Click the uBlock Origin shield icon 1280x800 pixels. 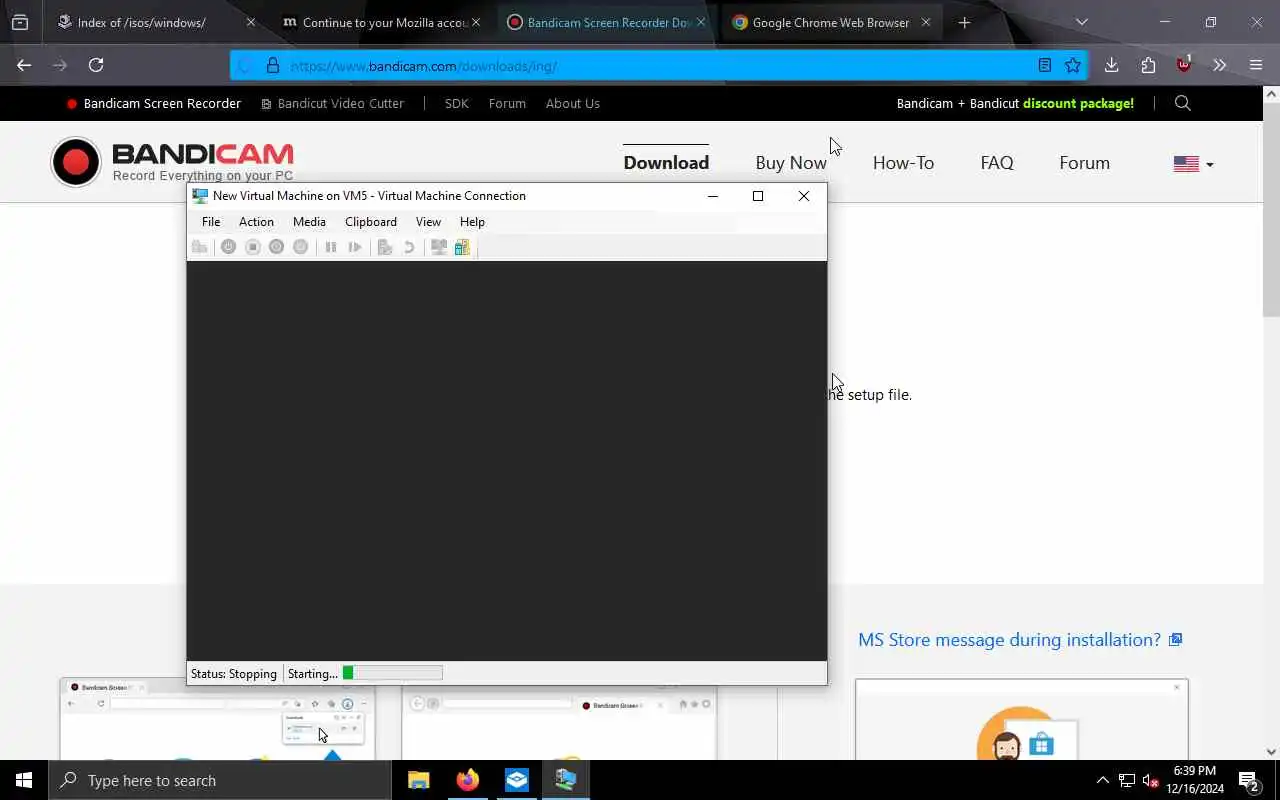coord(1184,65)
